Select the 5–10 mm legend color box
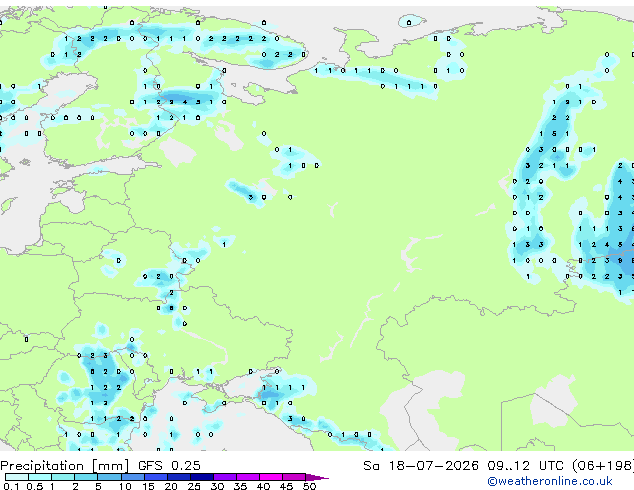This screenshot has height=490, width=634. pyautogui.click(x=109, y=477)
